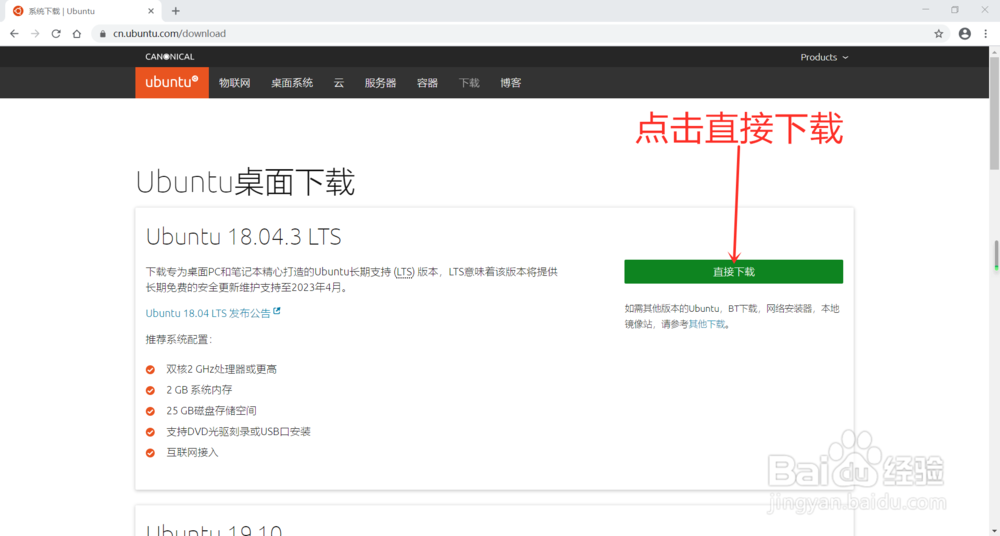The height and width of the screenshot is (536, 1000).
Task: Open the 其他下载 link
Action: coord(707,324)
